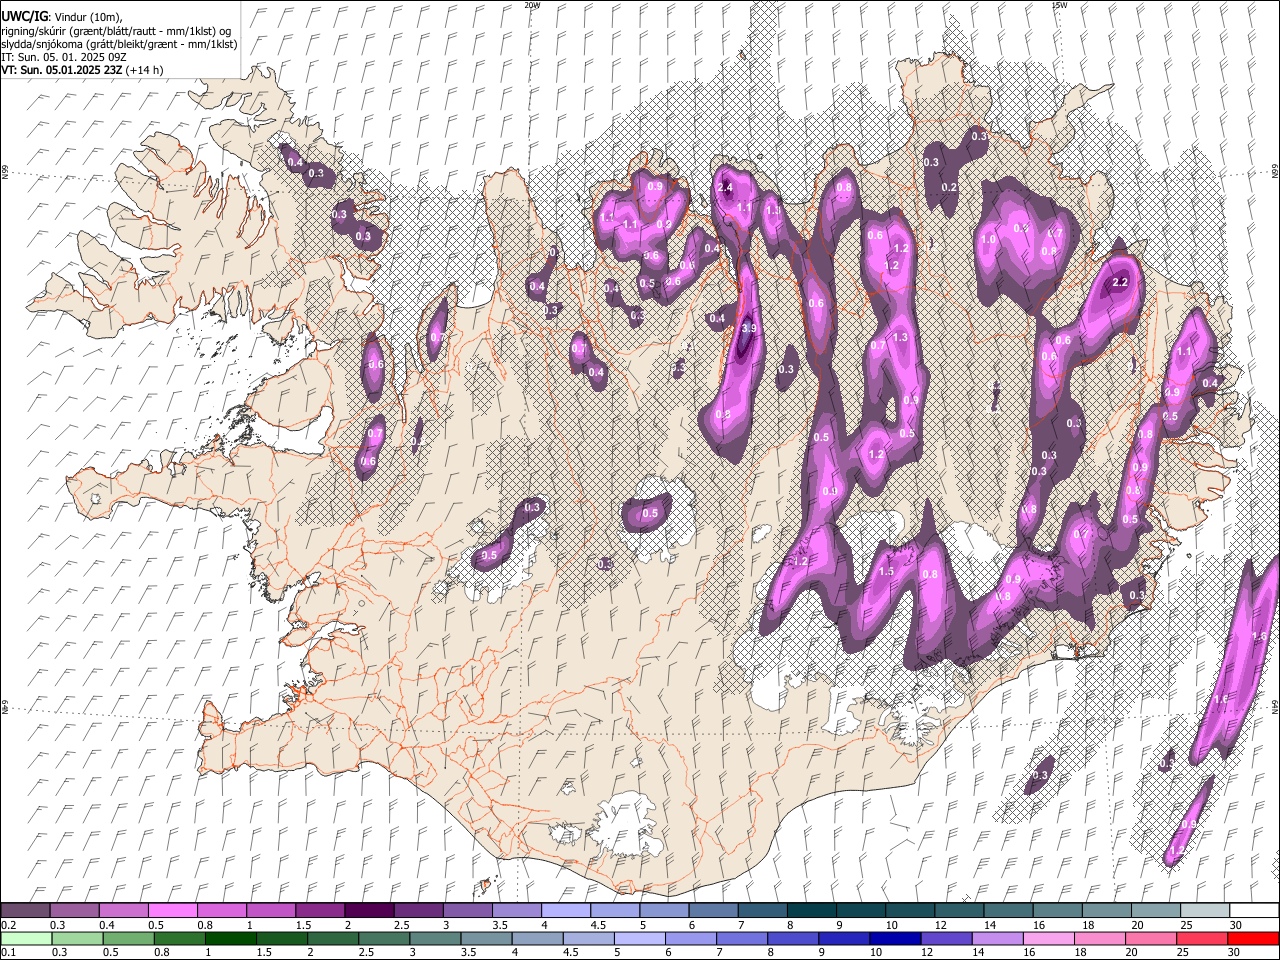
Task: Click the 'IT: Sun. 05. 01. 2025 09Z' line
Action: pos(63,57)
